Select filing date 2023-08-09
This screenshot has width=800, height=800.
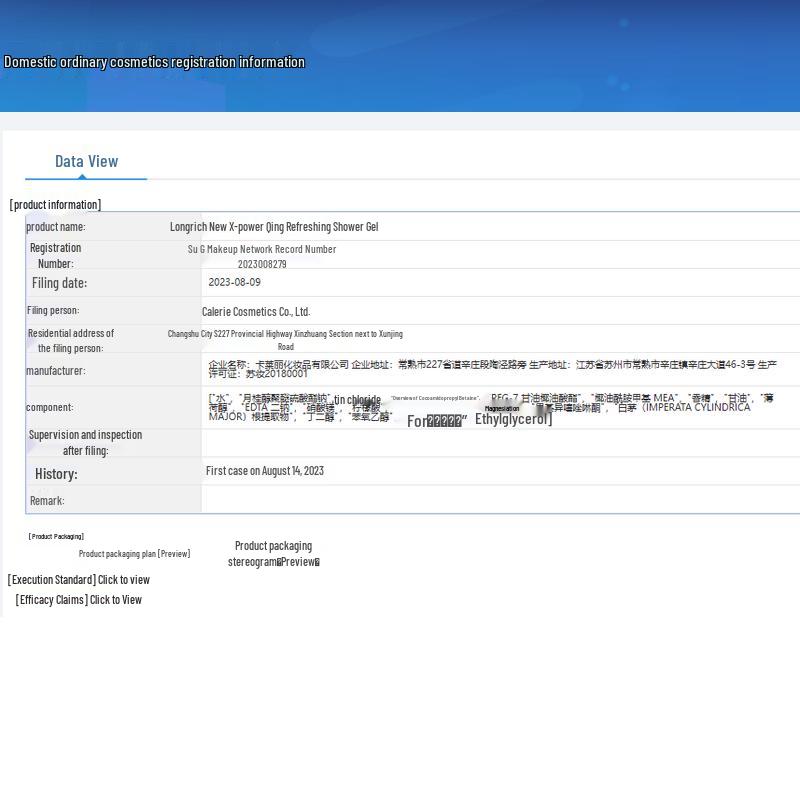234,282
